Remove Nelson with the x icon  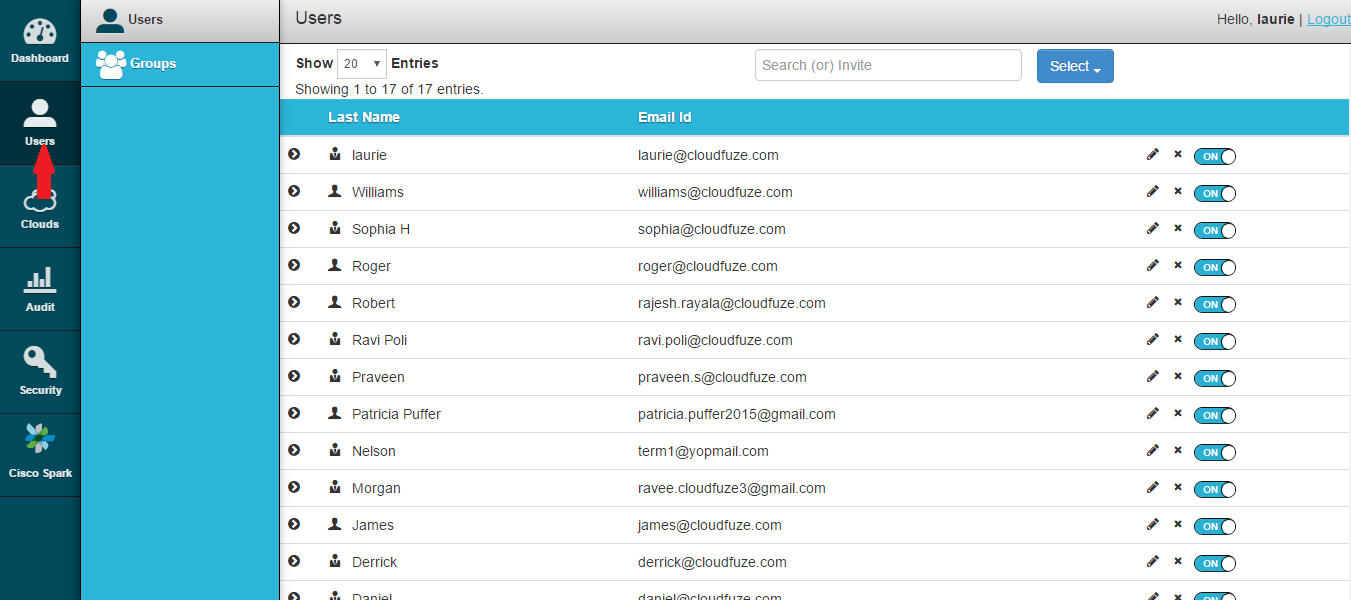point(1178,450)
